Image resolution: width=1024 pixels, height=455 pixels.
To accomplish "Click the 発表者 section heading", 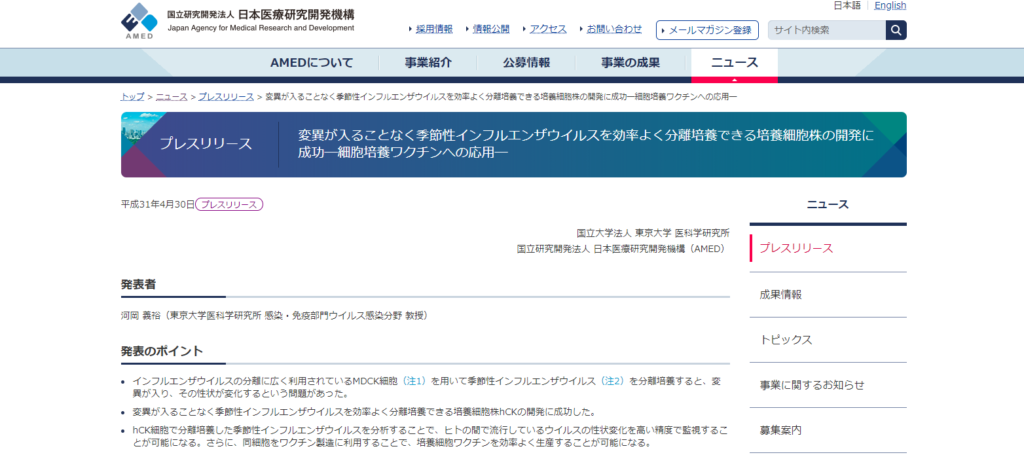I will point(138,285).
